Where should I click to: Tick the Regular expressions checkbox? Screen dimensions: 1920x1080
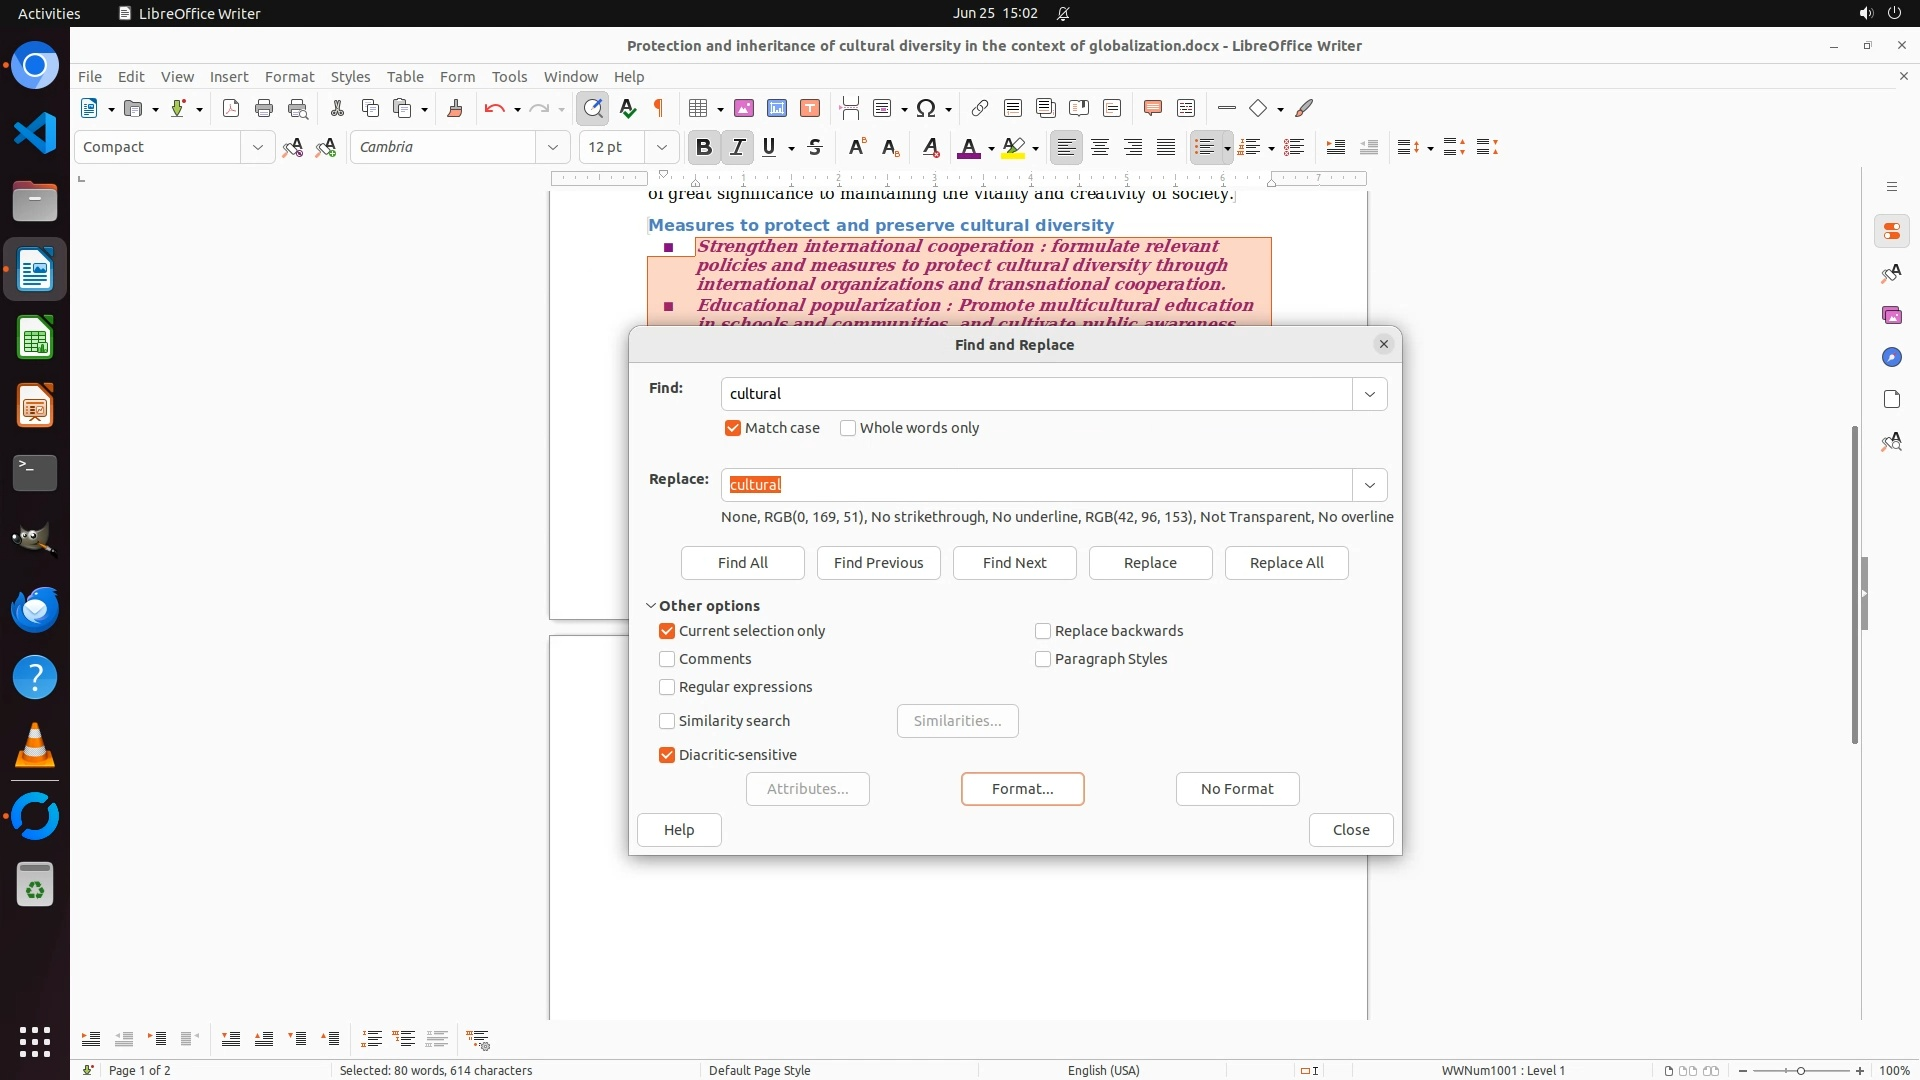[667, 687]
